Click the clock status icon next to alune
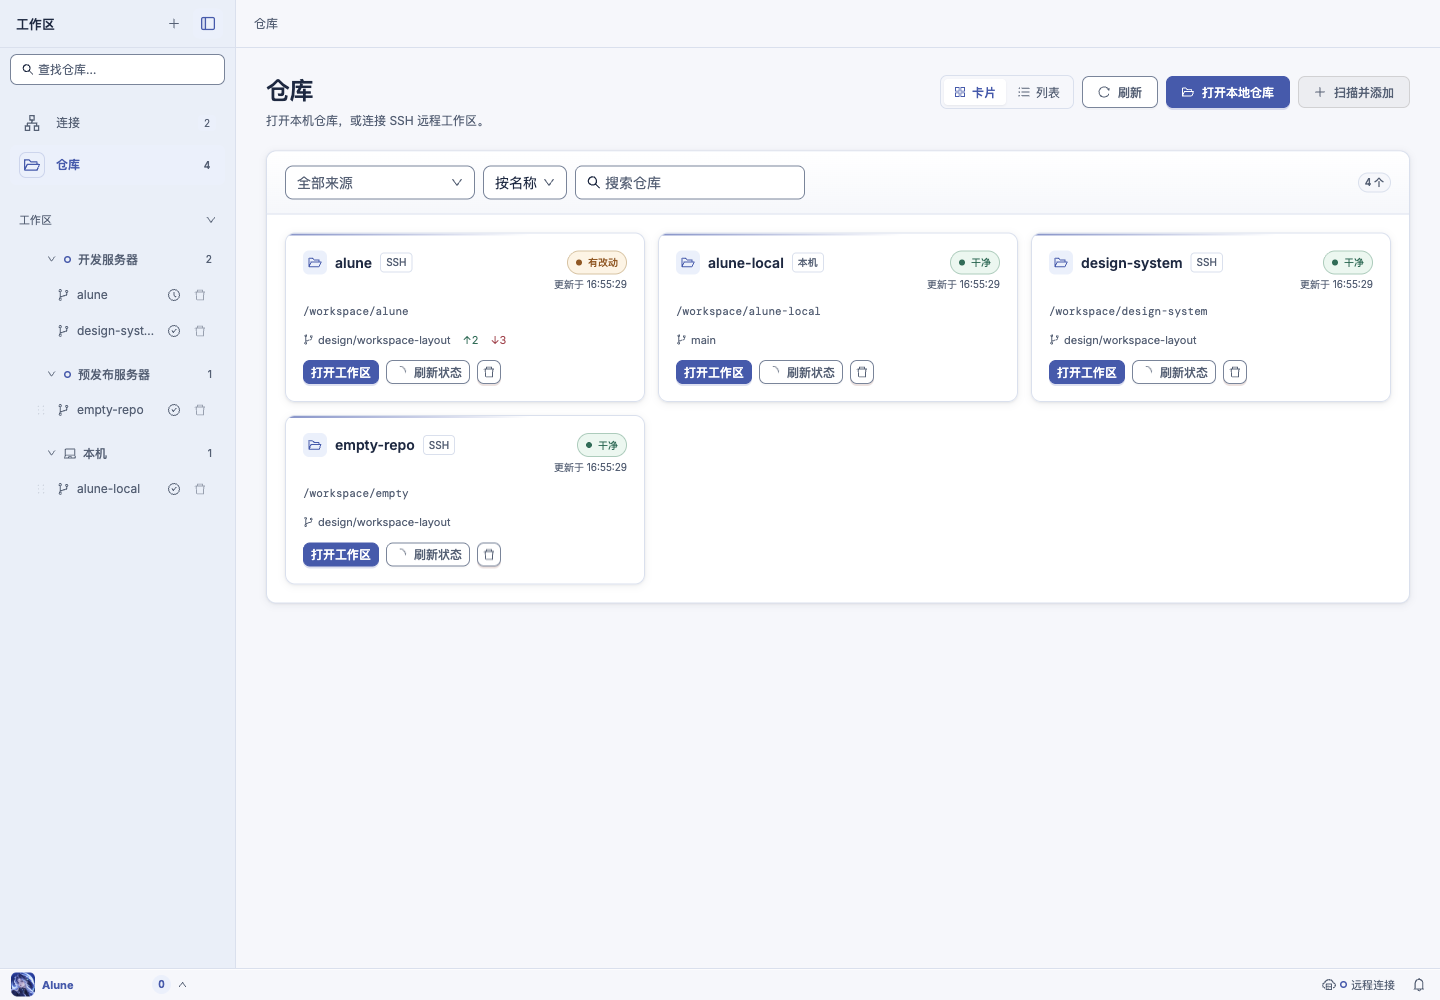 [x=174, y=295]
